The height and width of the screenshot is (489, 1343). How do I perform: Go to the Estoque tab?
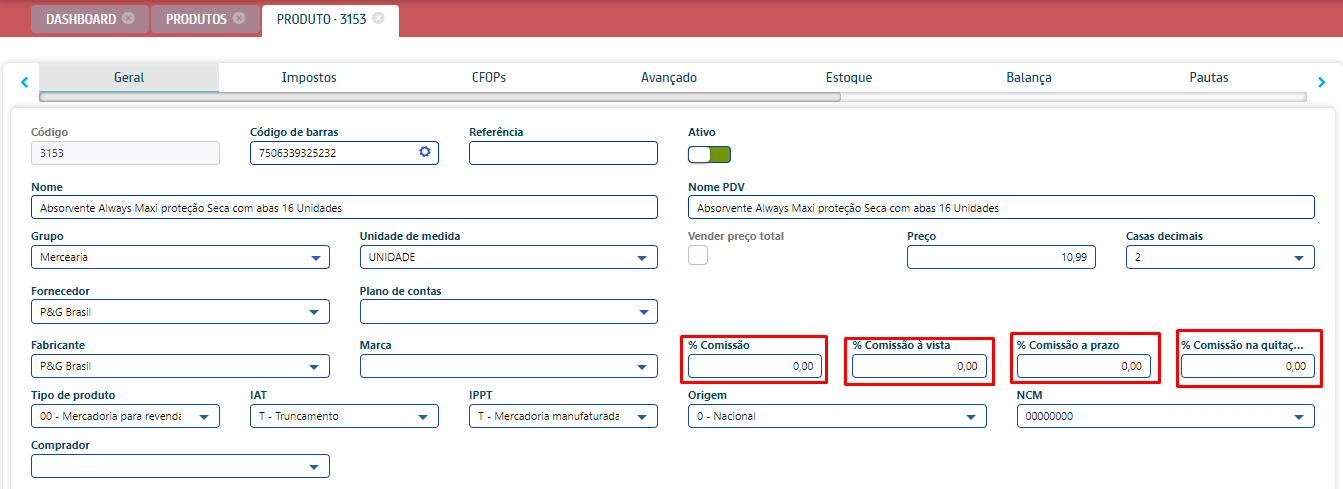[x=849, y=78]
